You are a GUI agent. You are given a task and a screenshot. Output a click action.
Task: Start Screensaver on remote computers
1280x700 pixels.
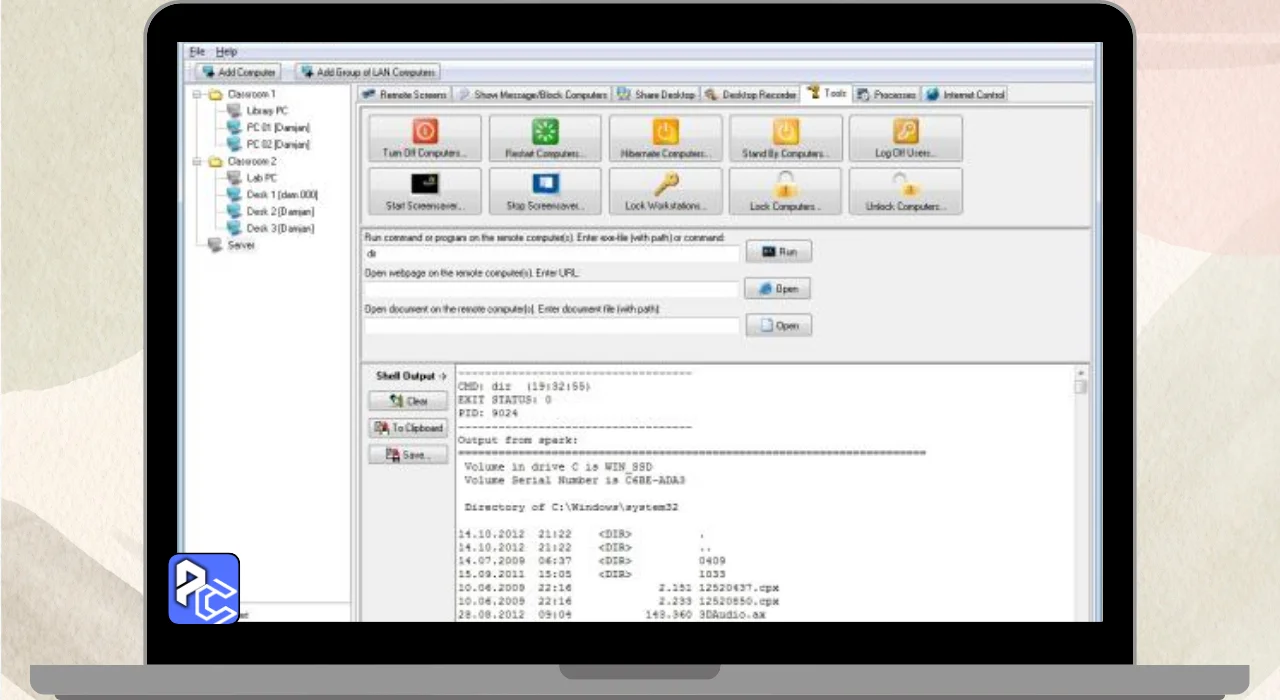click(425, 191)
